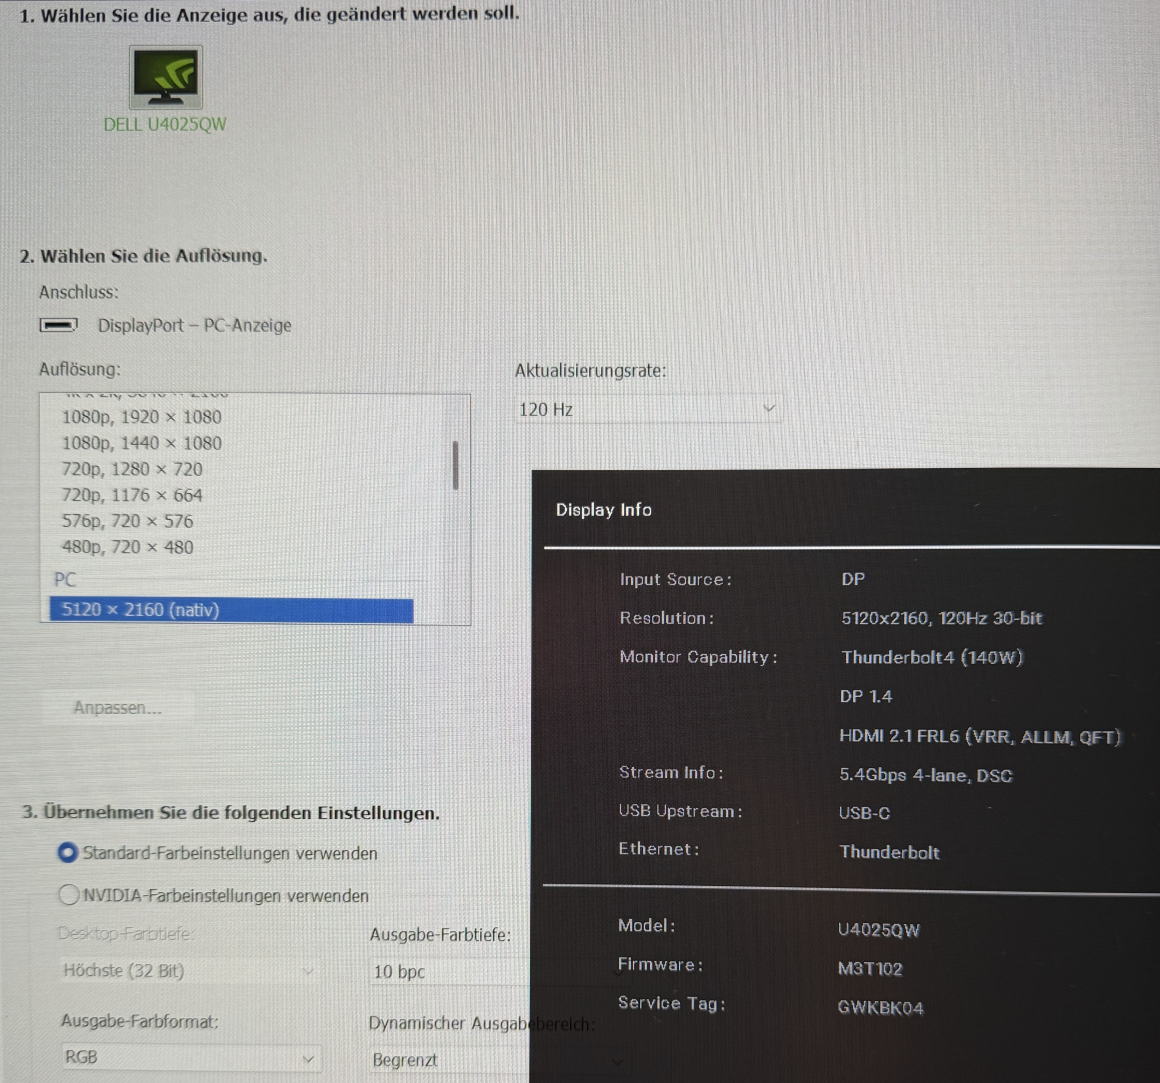This screenshot has width=1160, height=1083.
Task: Open the Aktualisierungsrate 120 Hz dropdown
Action: [648, 409]
